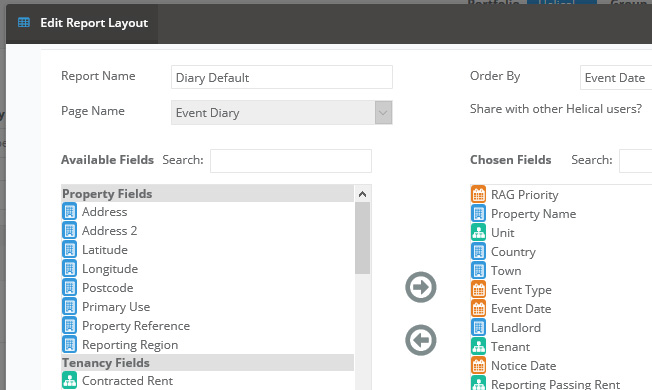652x390 pixels.
Task: Select Reporting Passing Rent in chosen fields
Action: pyautogui.click(x=556, y=384)
